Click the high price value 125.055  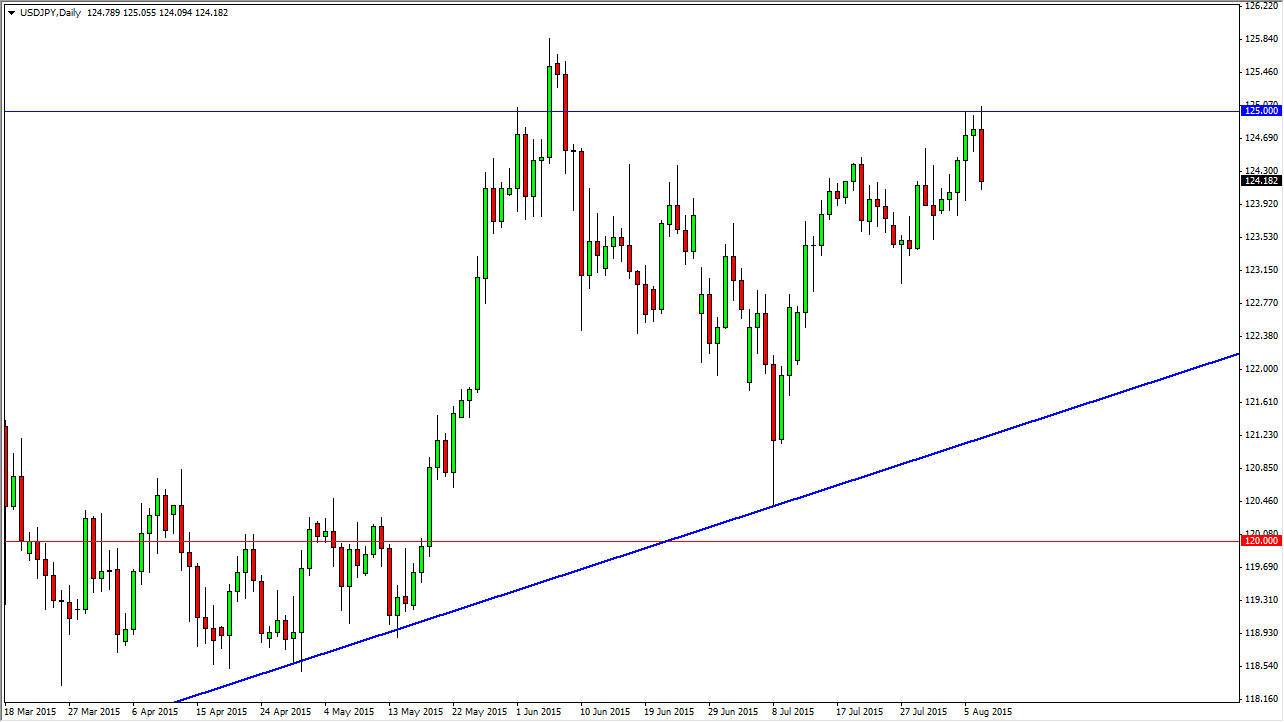[x=141, y=13]
